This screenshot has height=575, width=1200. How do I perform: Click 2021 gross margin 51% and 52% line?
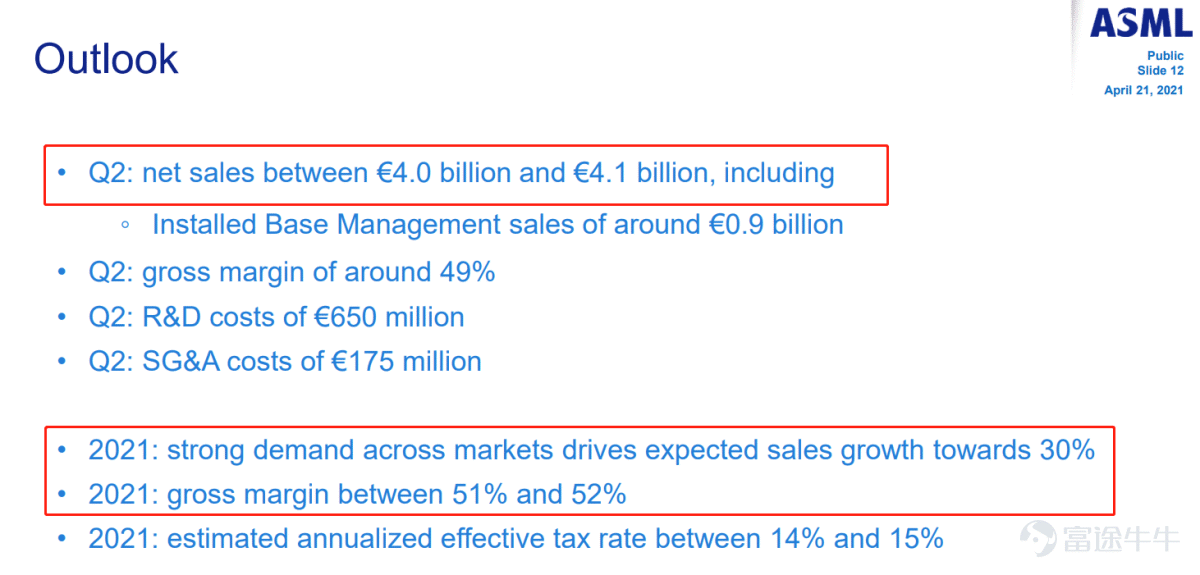point(357,494)
